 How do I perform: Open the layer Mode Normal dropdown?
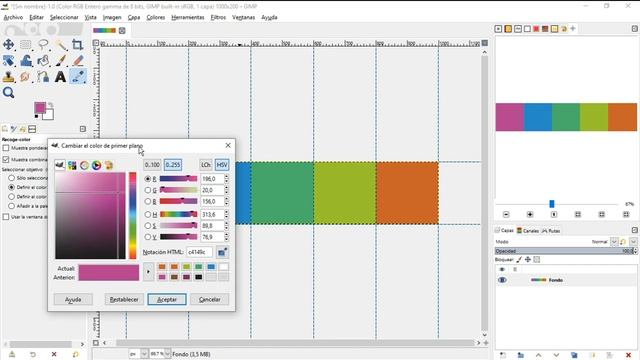click(614, 242)
